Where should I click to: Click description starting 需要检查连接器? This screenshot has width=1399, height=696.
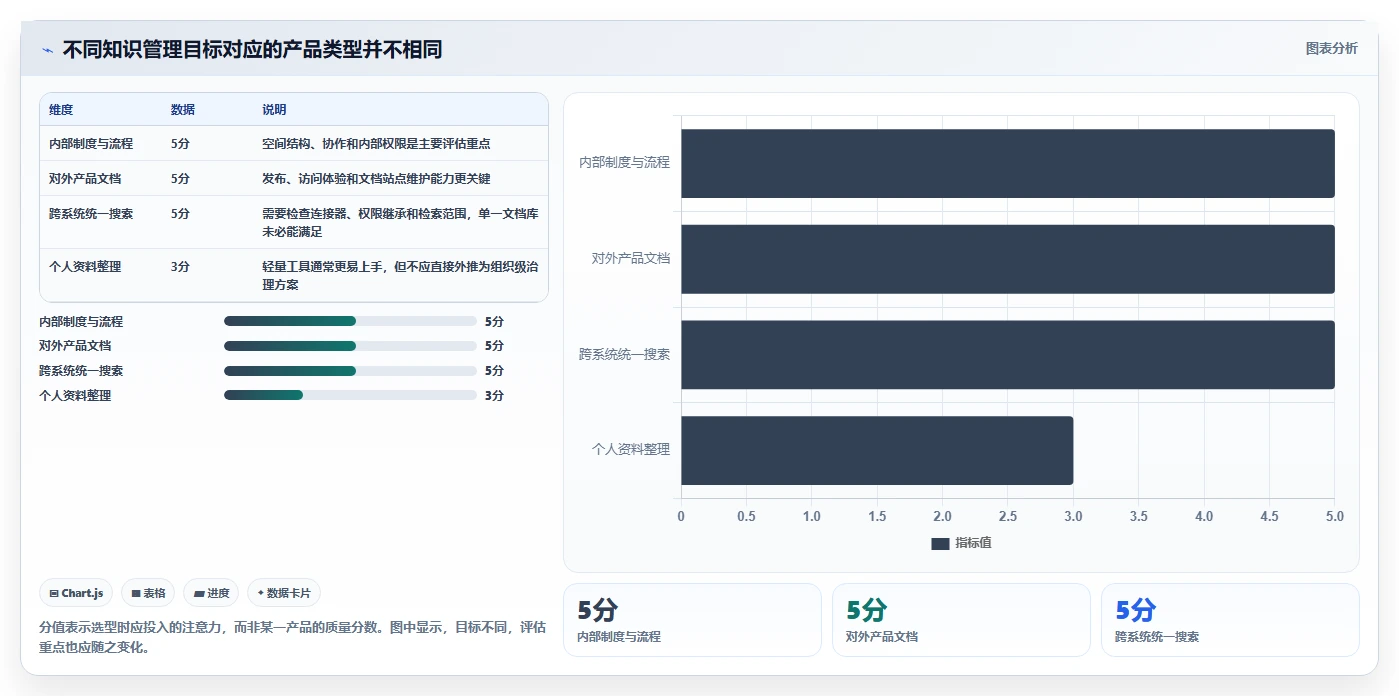pos(400,223)
